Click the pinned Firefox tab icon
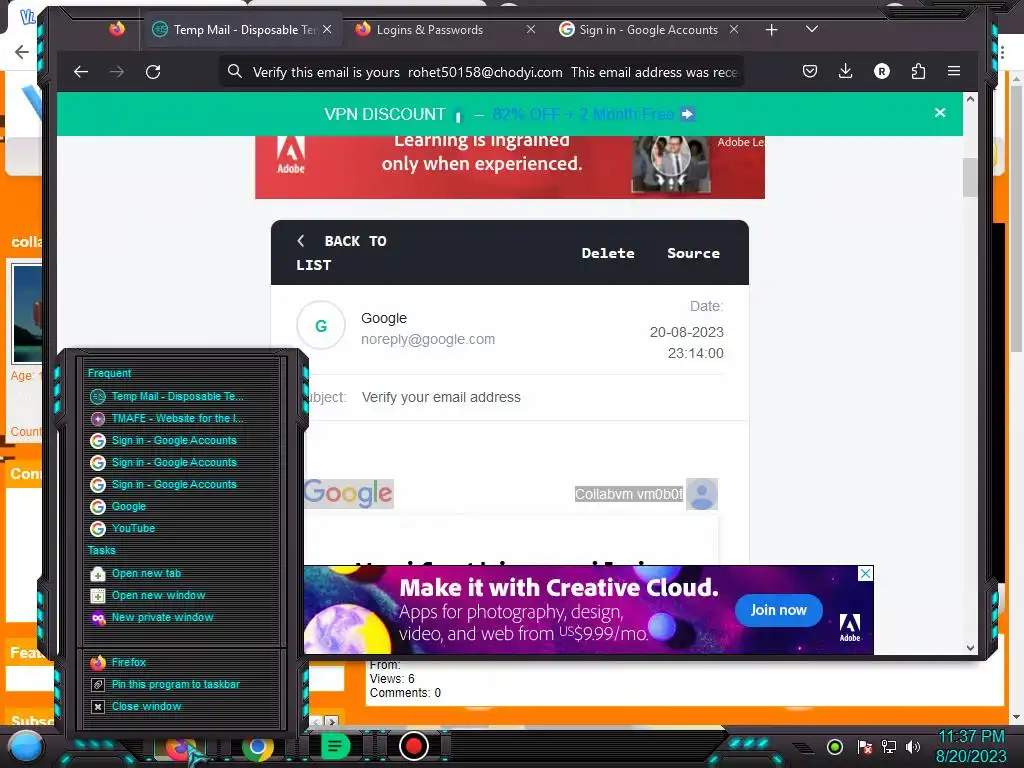 (117, 29)
